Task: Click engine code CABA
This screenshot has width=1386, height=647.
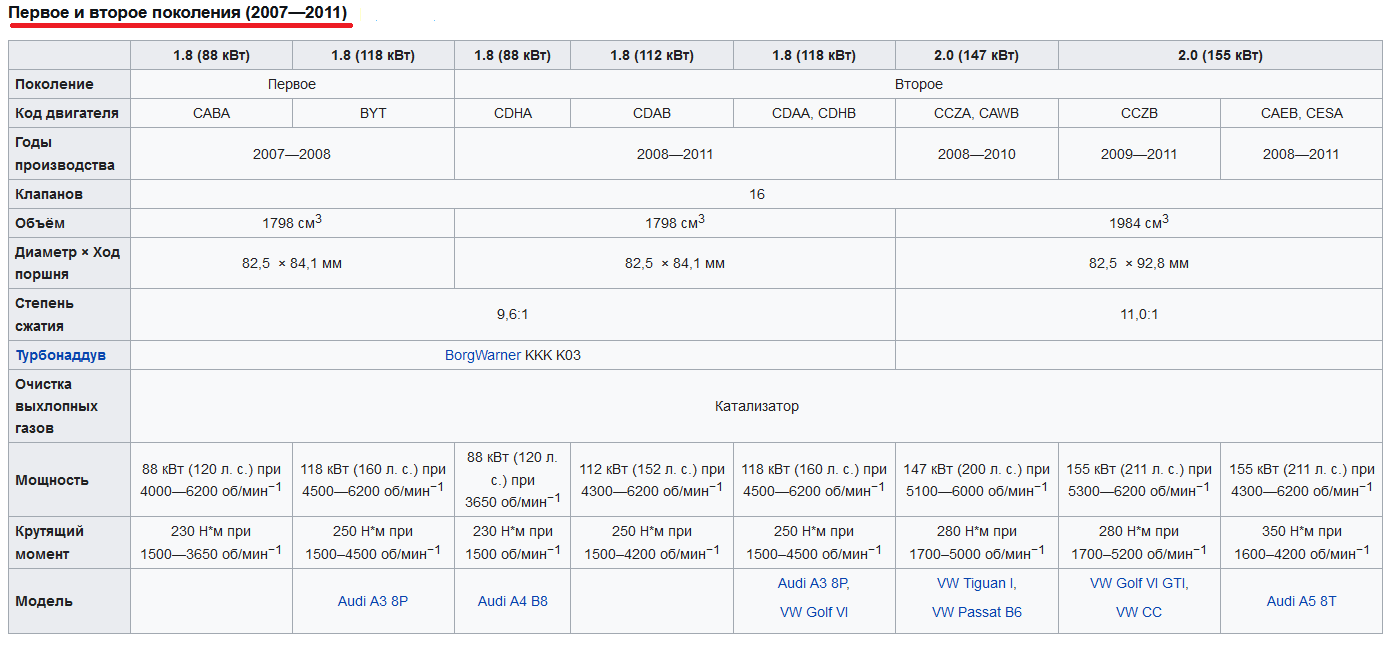Action: (211, 113)
